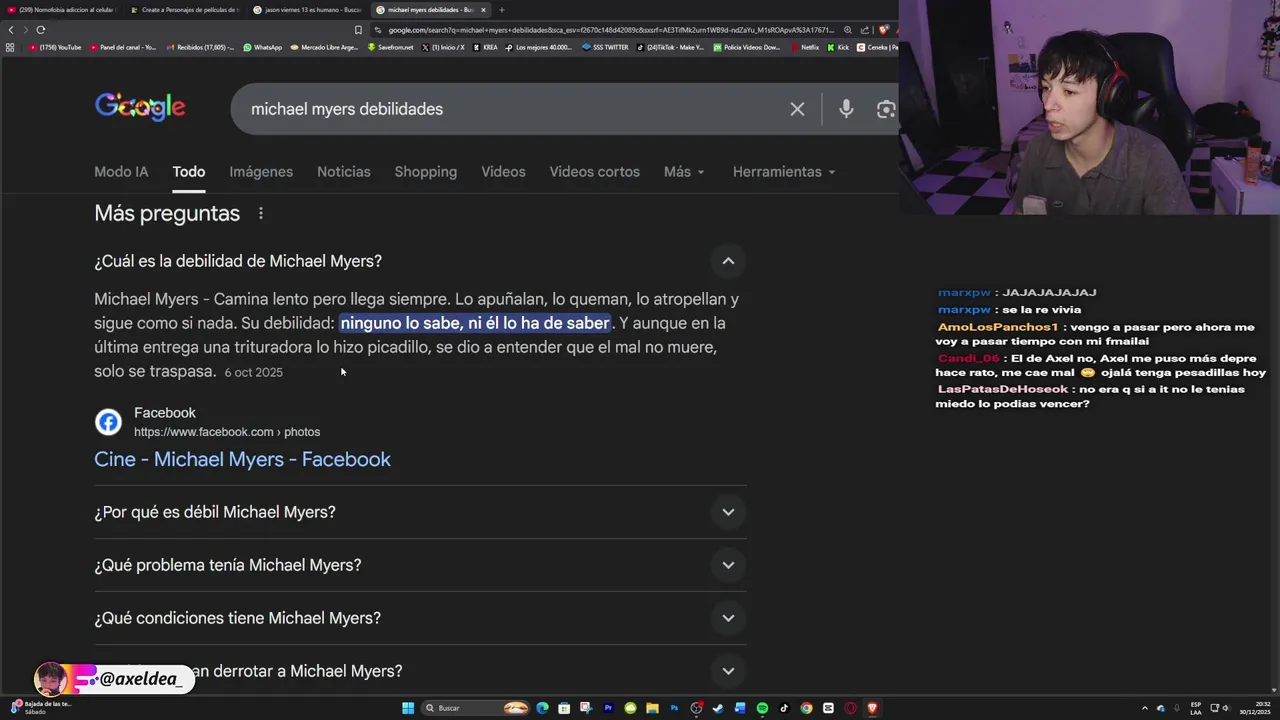Open the Windows Start menu
This screenshot has width=1280, height=720.
(x=408, y=708)
